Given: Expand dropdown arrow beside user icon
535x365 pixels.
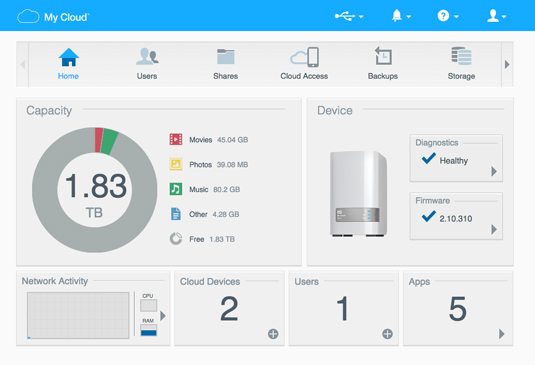Looking at the screenshot, I should click(x=504, y=16).
